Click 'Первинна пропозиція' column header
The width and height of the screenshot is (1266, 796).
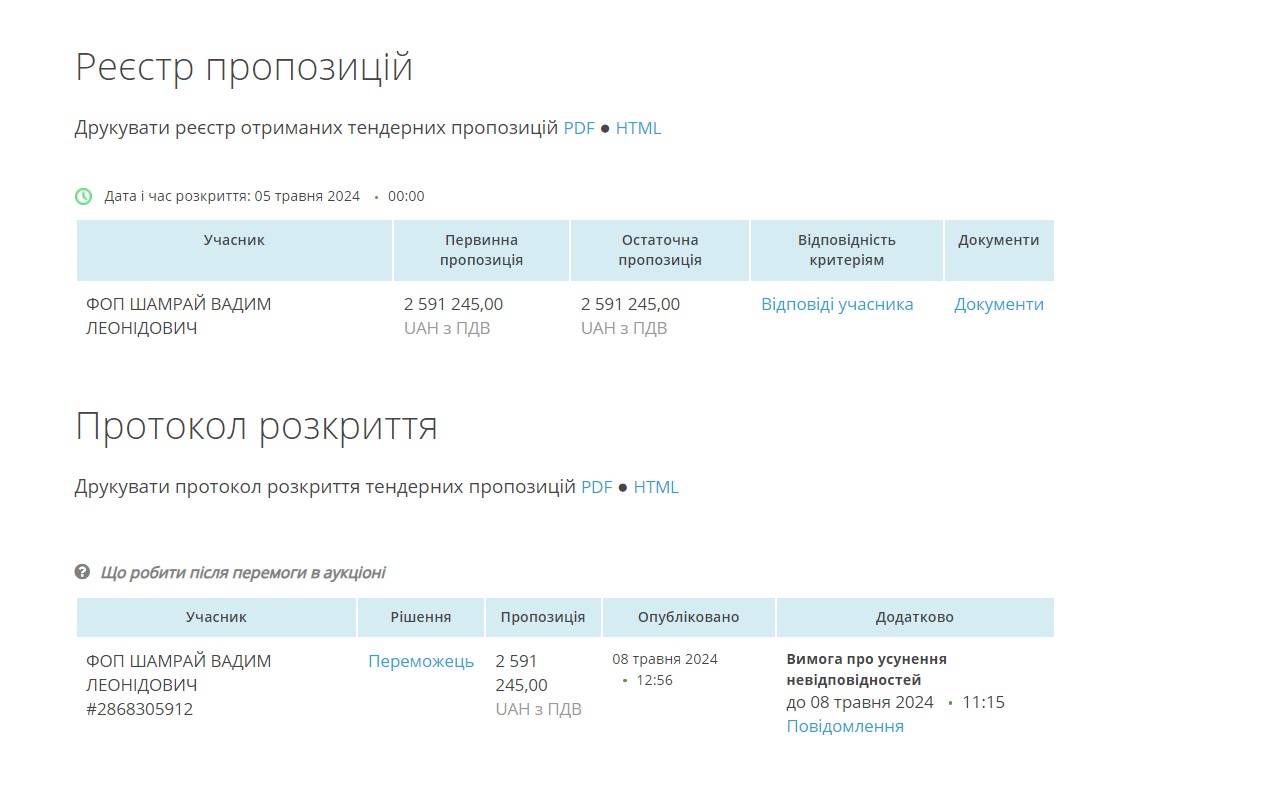tap(481, 250)
